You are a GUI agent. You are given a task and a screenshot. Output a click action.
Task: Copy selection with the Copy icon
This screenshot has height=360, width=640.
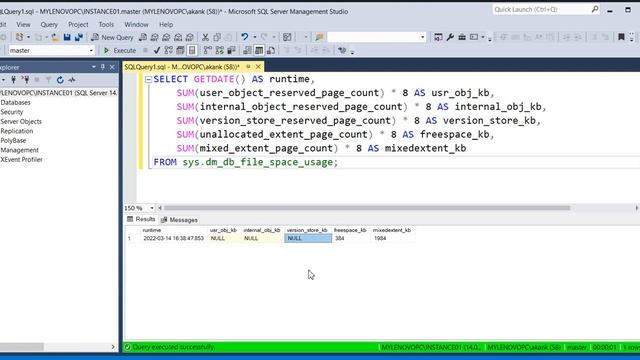pos(217,37)
